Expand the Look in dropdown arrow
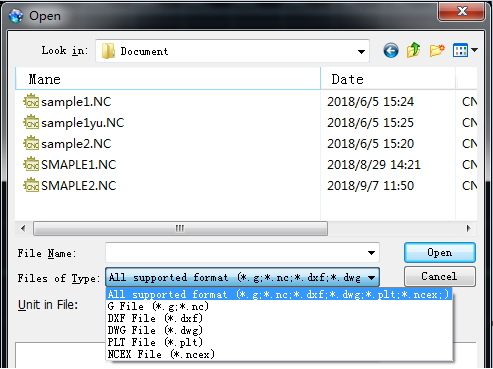The width and height of the screenshot is (493, 369). coord(361,52)
